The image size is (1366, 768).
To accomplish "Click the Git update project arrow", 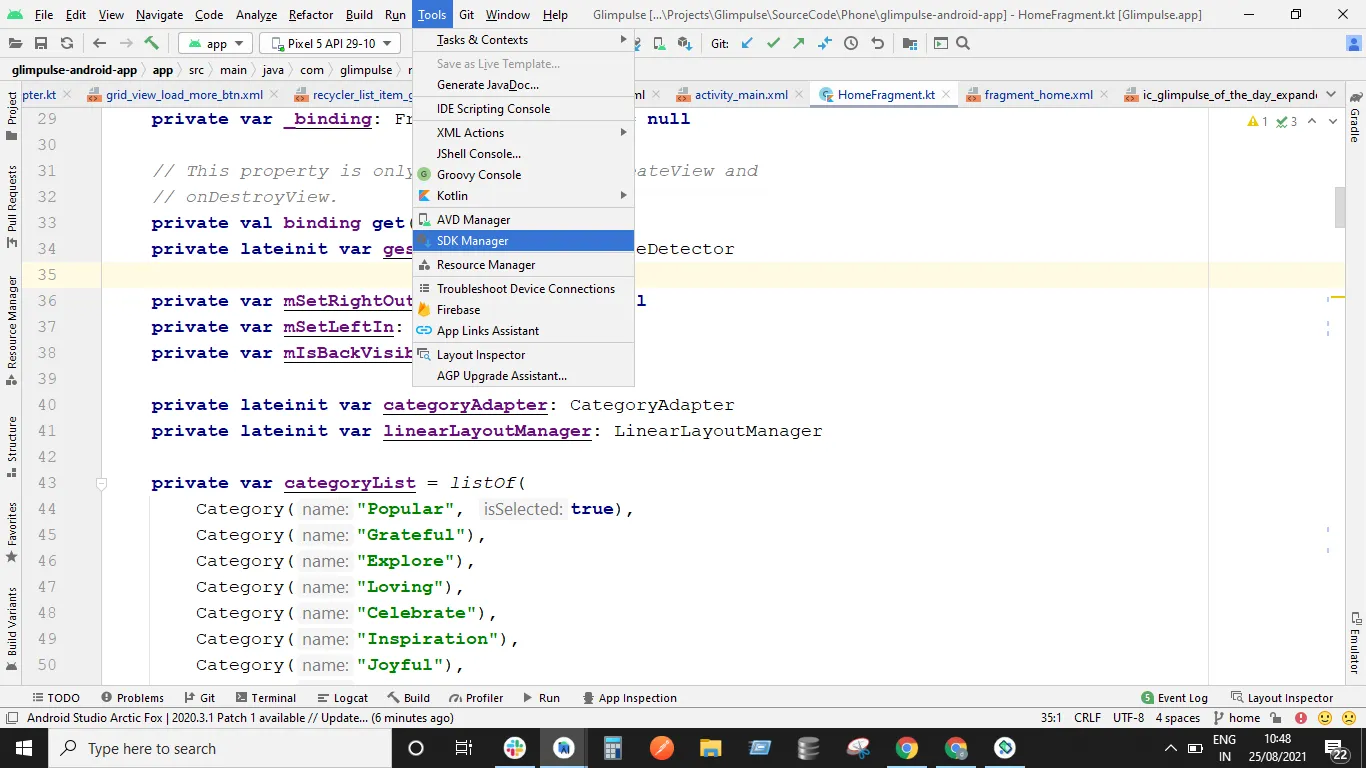I will (x=747, y=43).
